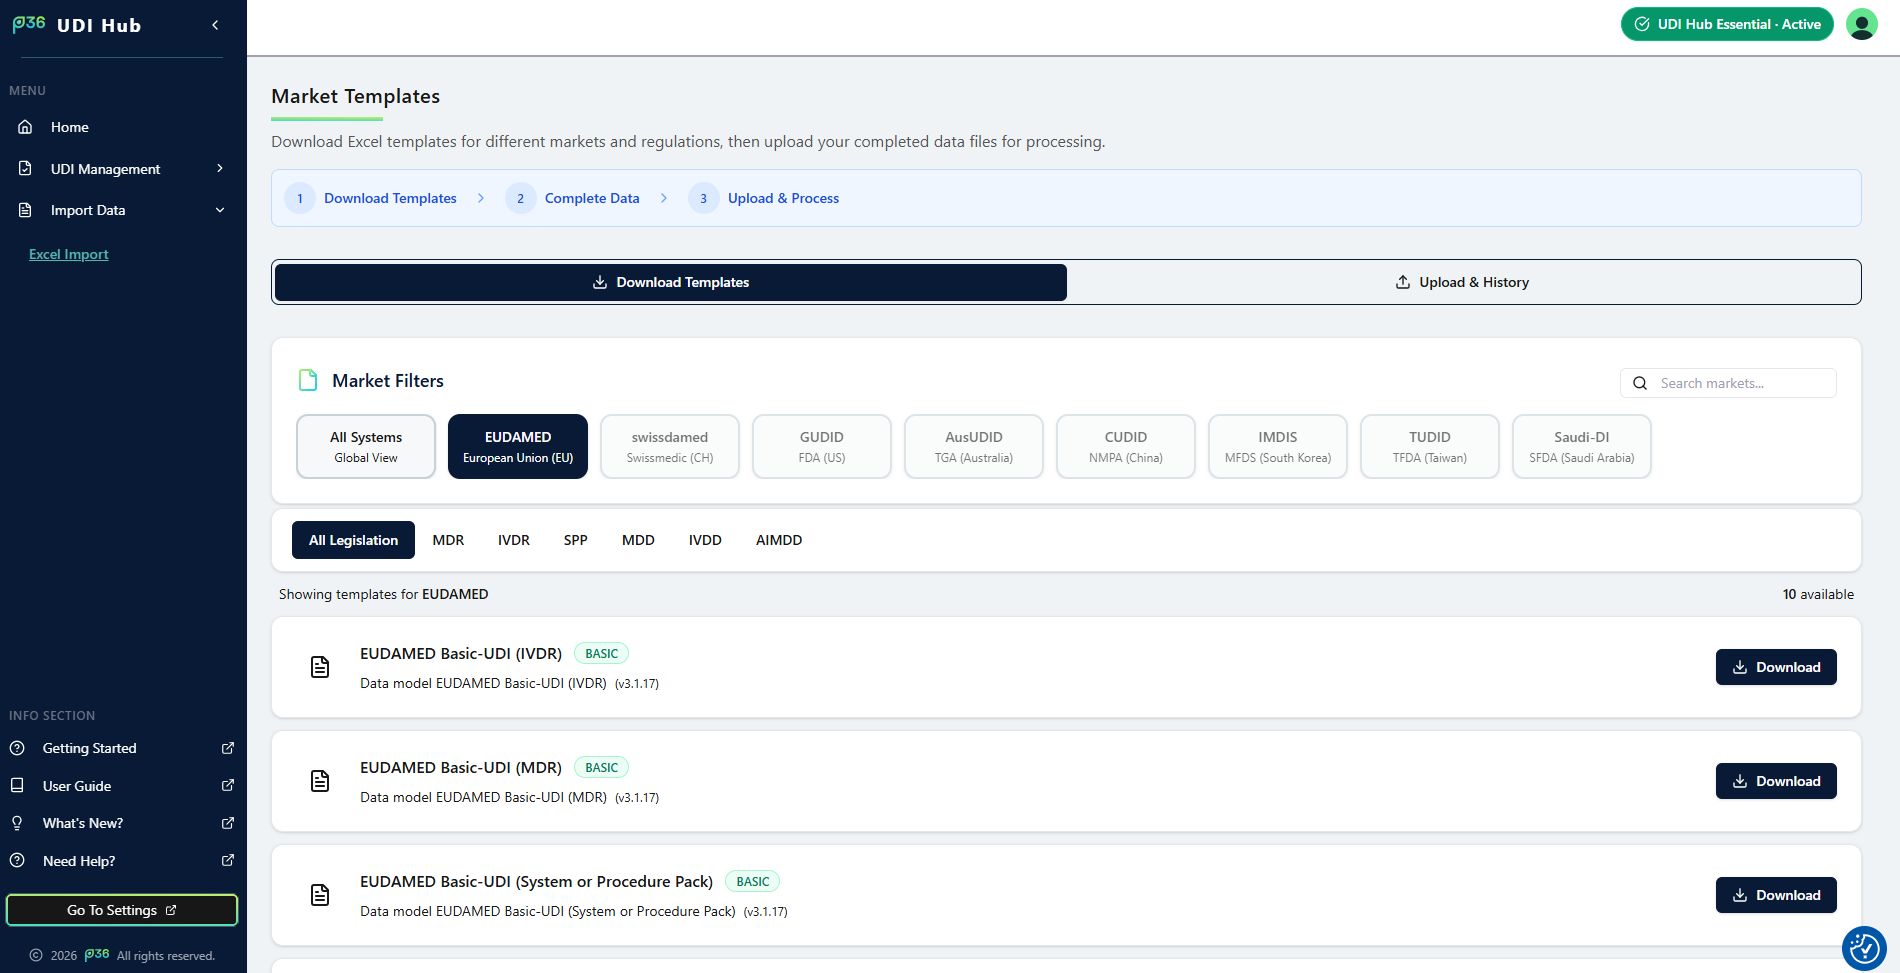Switch to the Upload & History tab
The image size is (1900, 973).
[1462, 282]
